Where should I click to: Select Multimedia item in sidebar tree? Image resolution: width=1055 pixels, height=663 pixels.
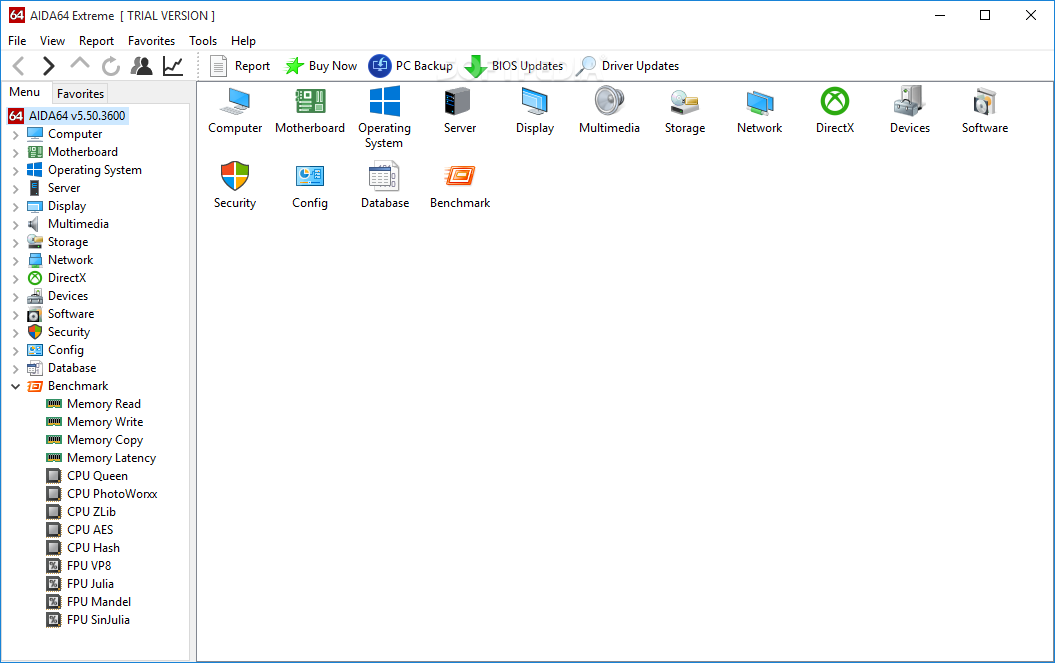(x=78, y=224)
